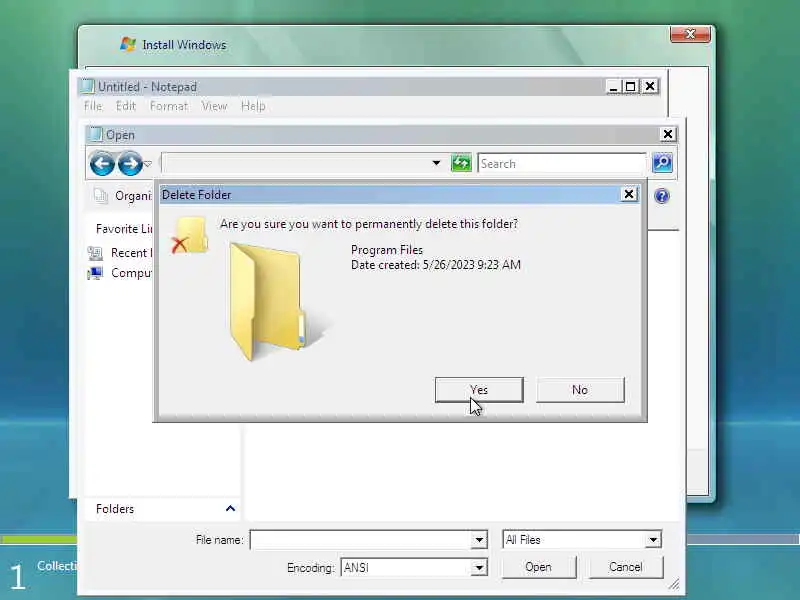Select Recent Places in Favorite Links

click(x=120, y=253)
